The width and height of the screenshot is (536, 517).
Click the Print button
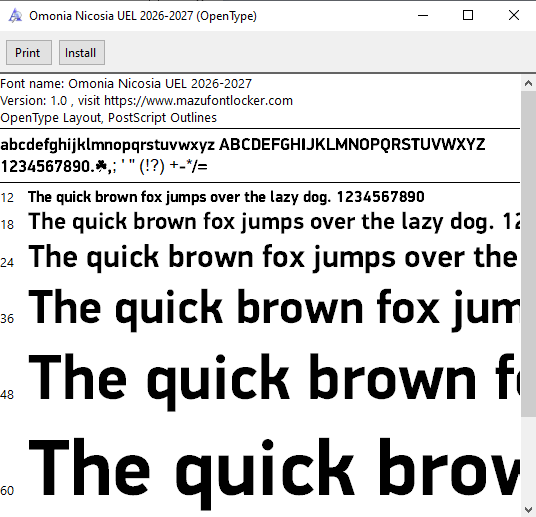click(x=29, y=53)
